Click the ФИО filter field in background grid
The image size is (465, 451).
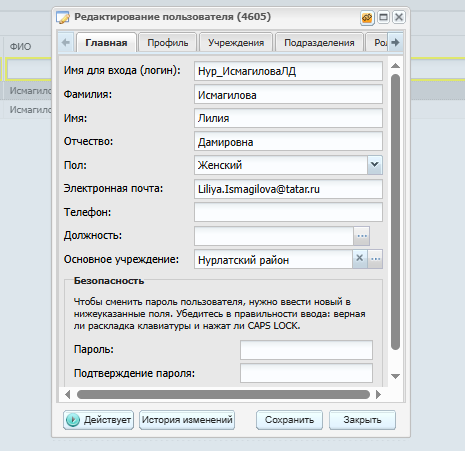[29, 69]
